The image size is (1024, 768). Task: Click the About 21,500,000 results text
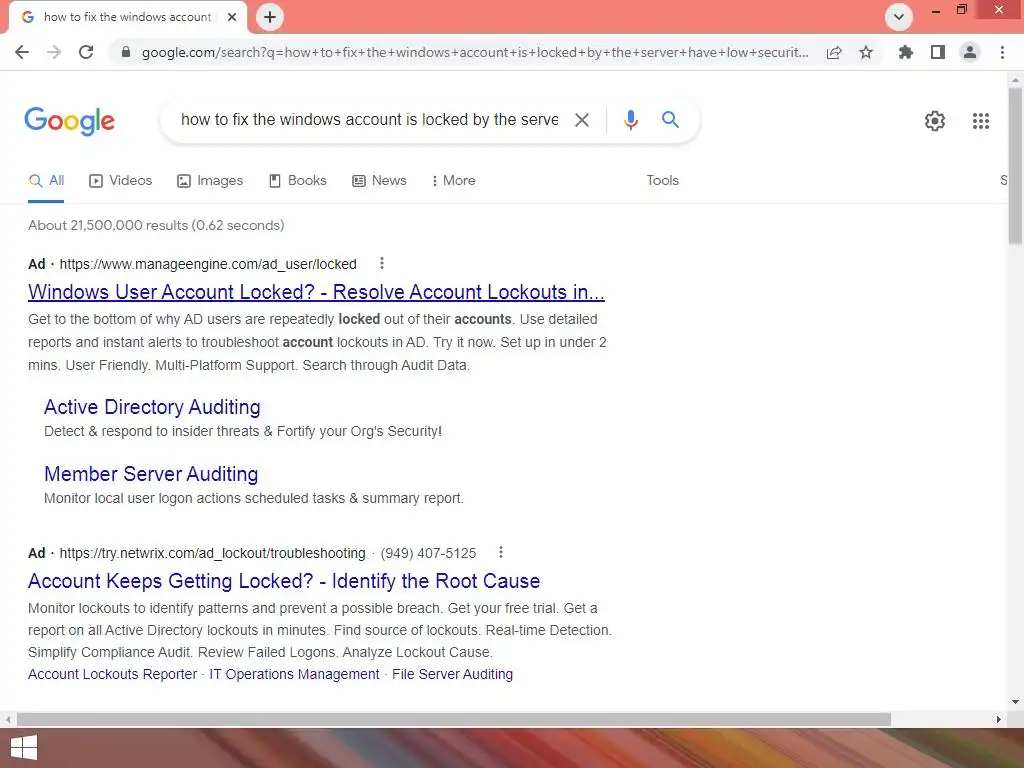(x=156, y=225)
